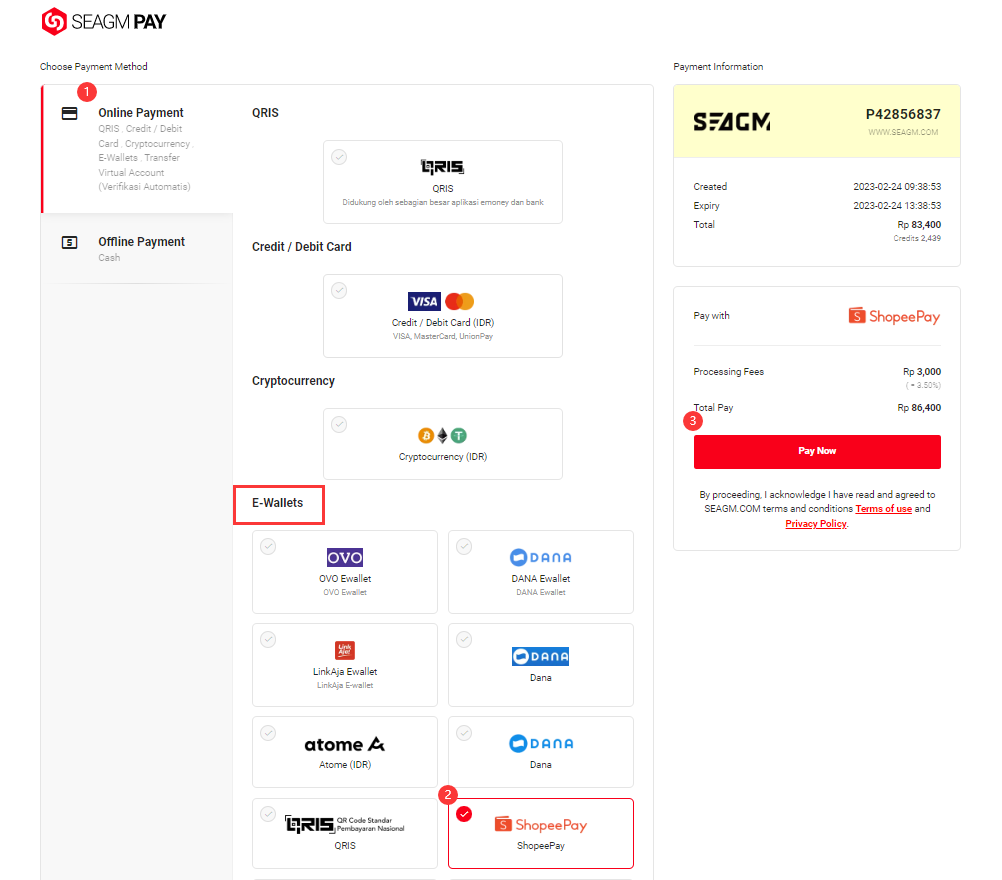Click the WWW.SEAGM.COM text
This screenshot has width=1002, height=880.
(x=903, y=132)
